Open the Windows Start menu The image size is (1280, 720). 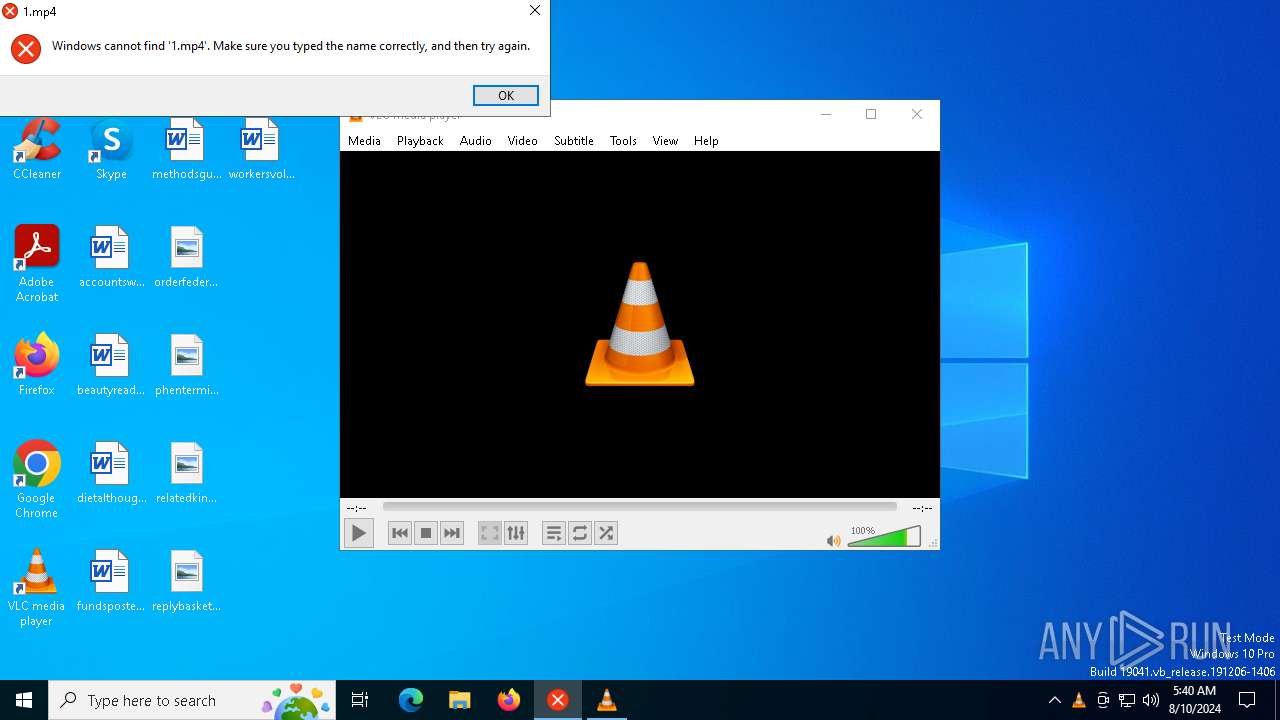24,700
